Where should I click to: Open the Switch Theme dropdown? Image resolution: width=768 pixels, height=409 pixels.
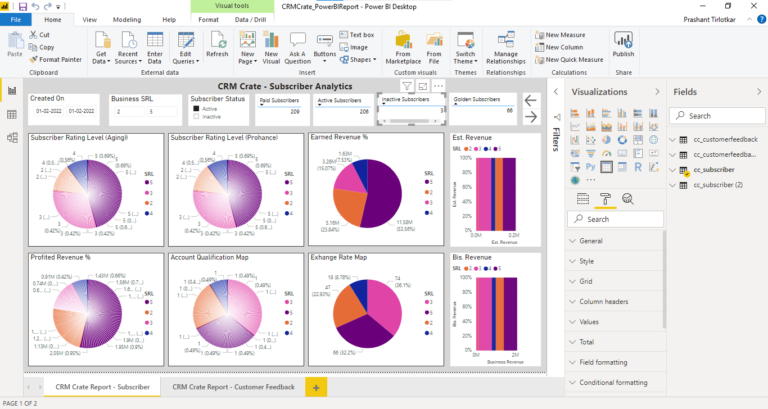coord(465,48)
